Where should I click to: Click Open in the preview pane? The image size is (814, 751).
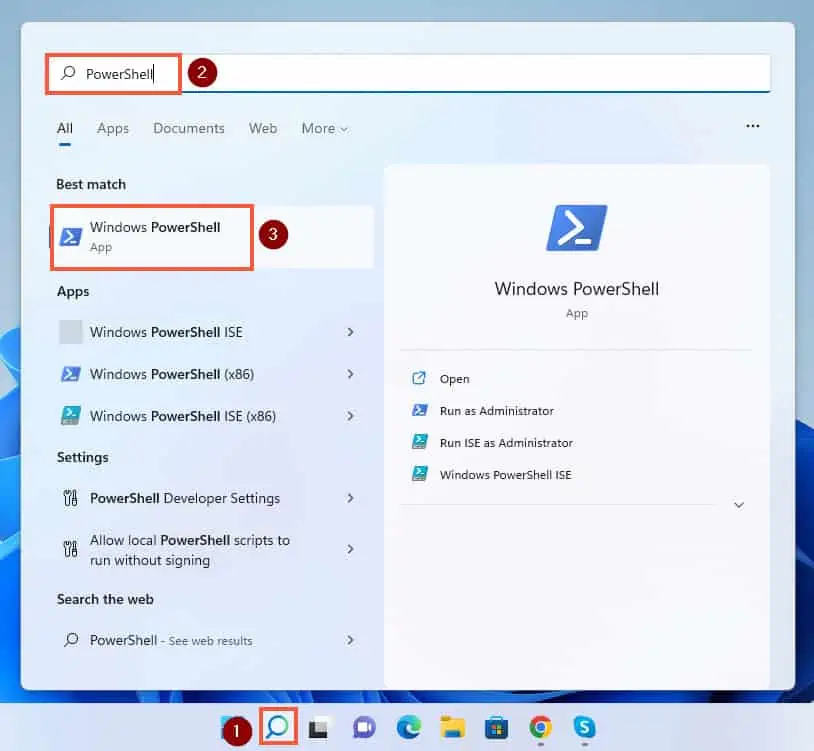(454, 379)
